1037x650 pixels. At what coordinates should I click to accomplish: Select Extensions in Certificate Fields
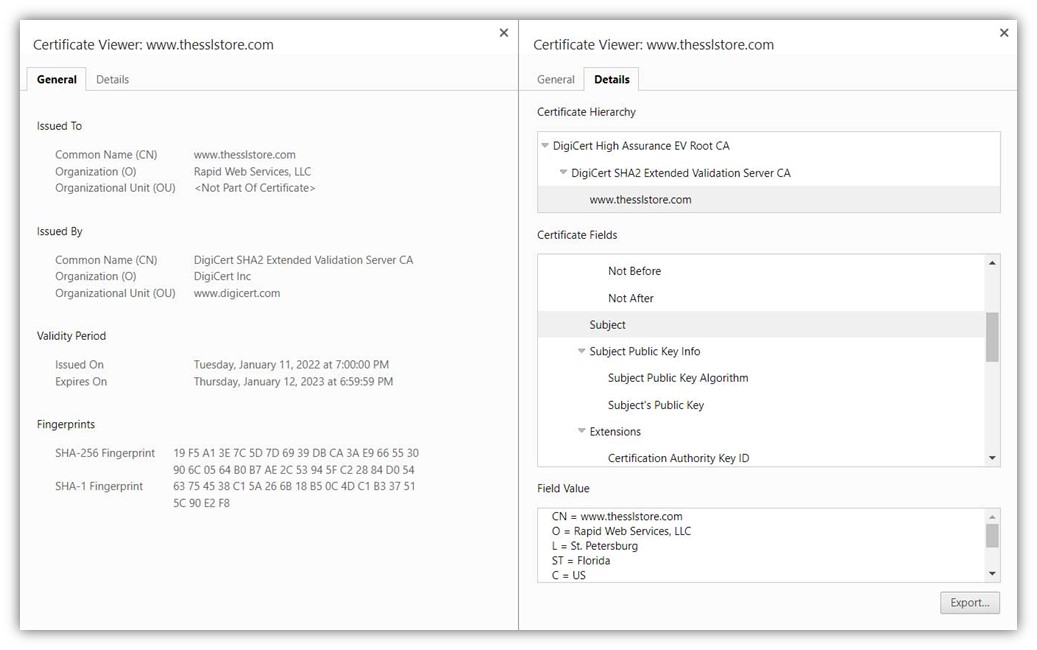click(615, 431)
